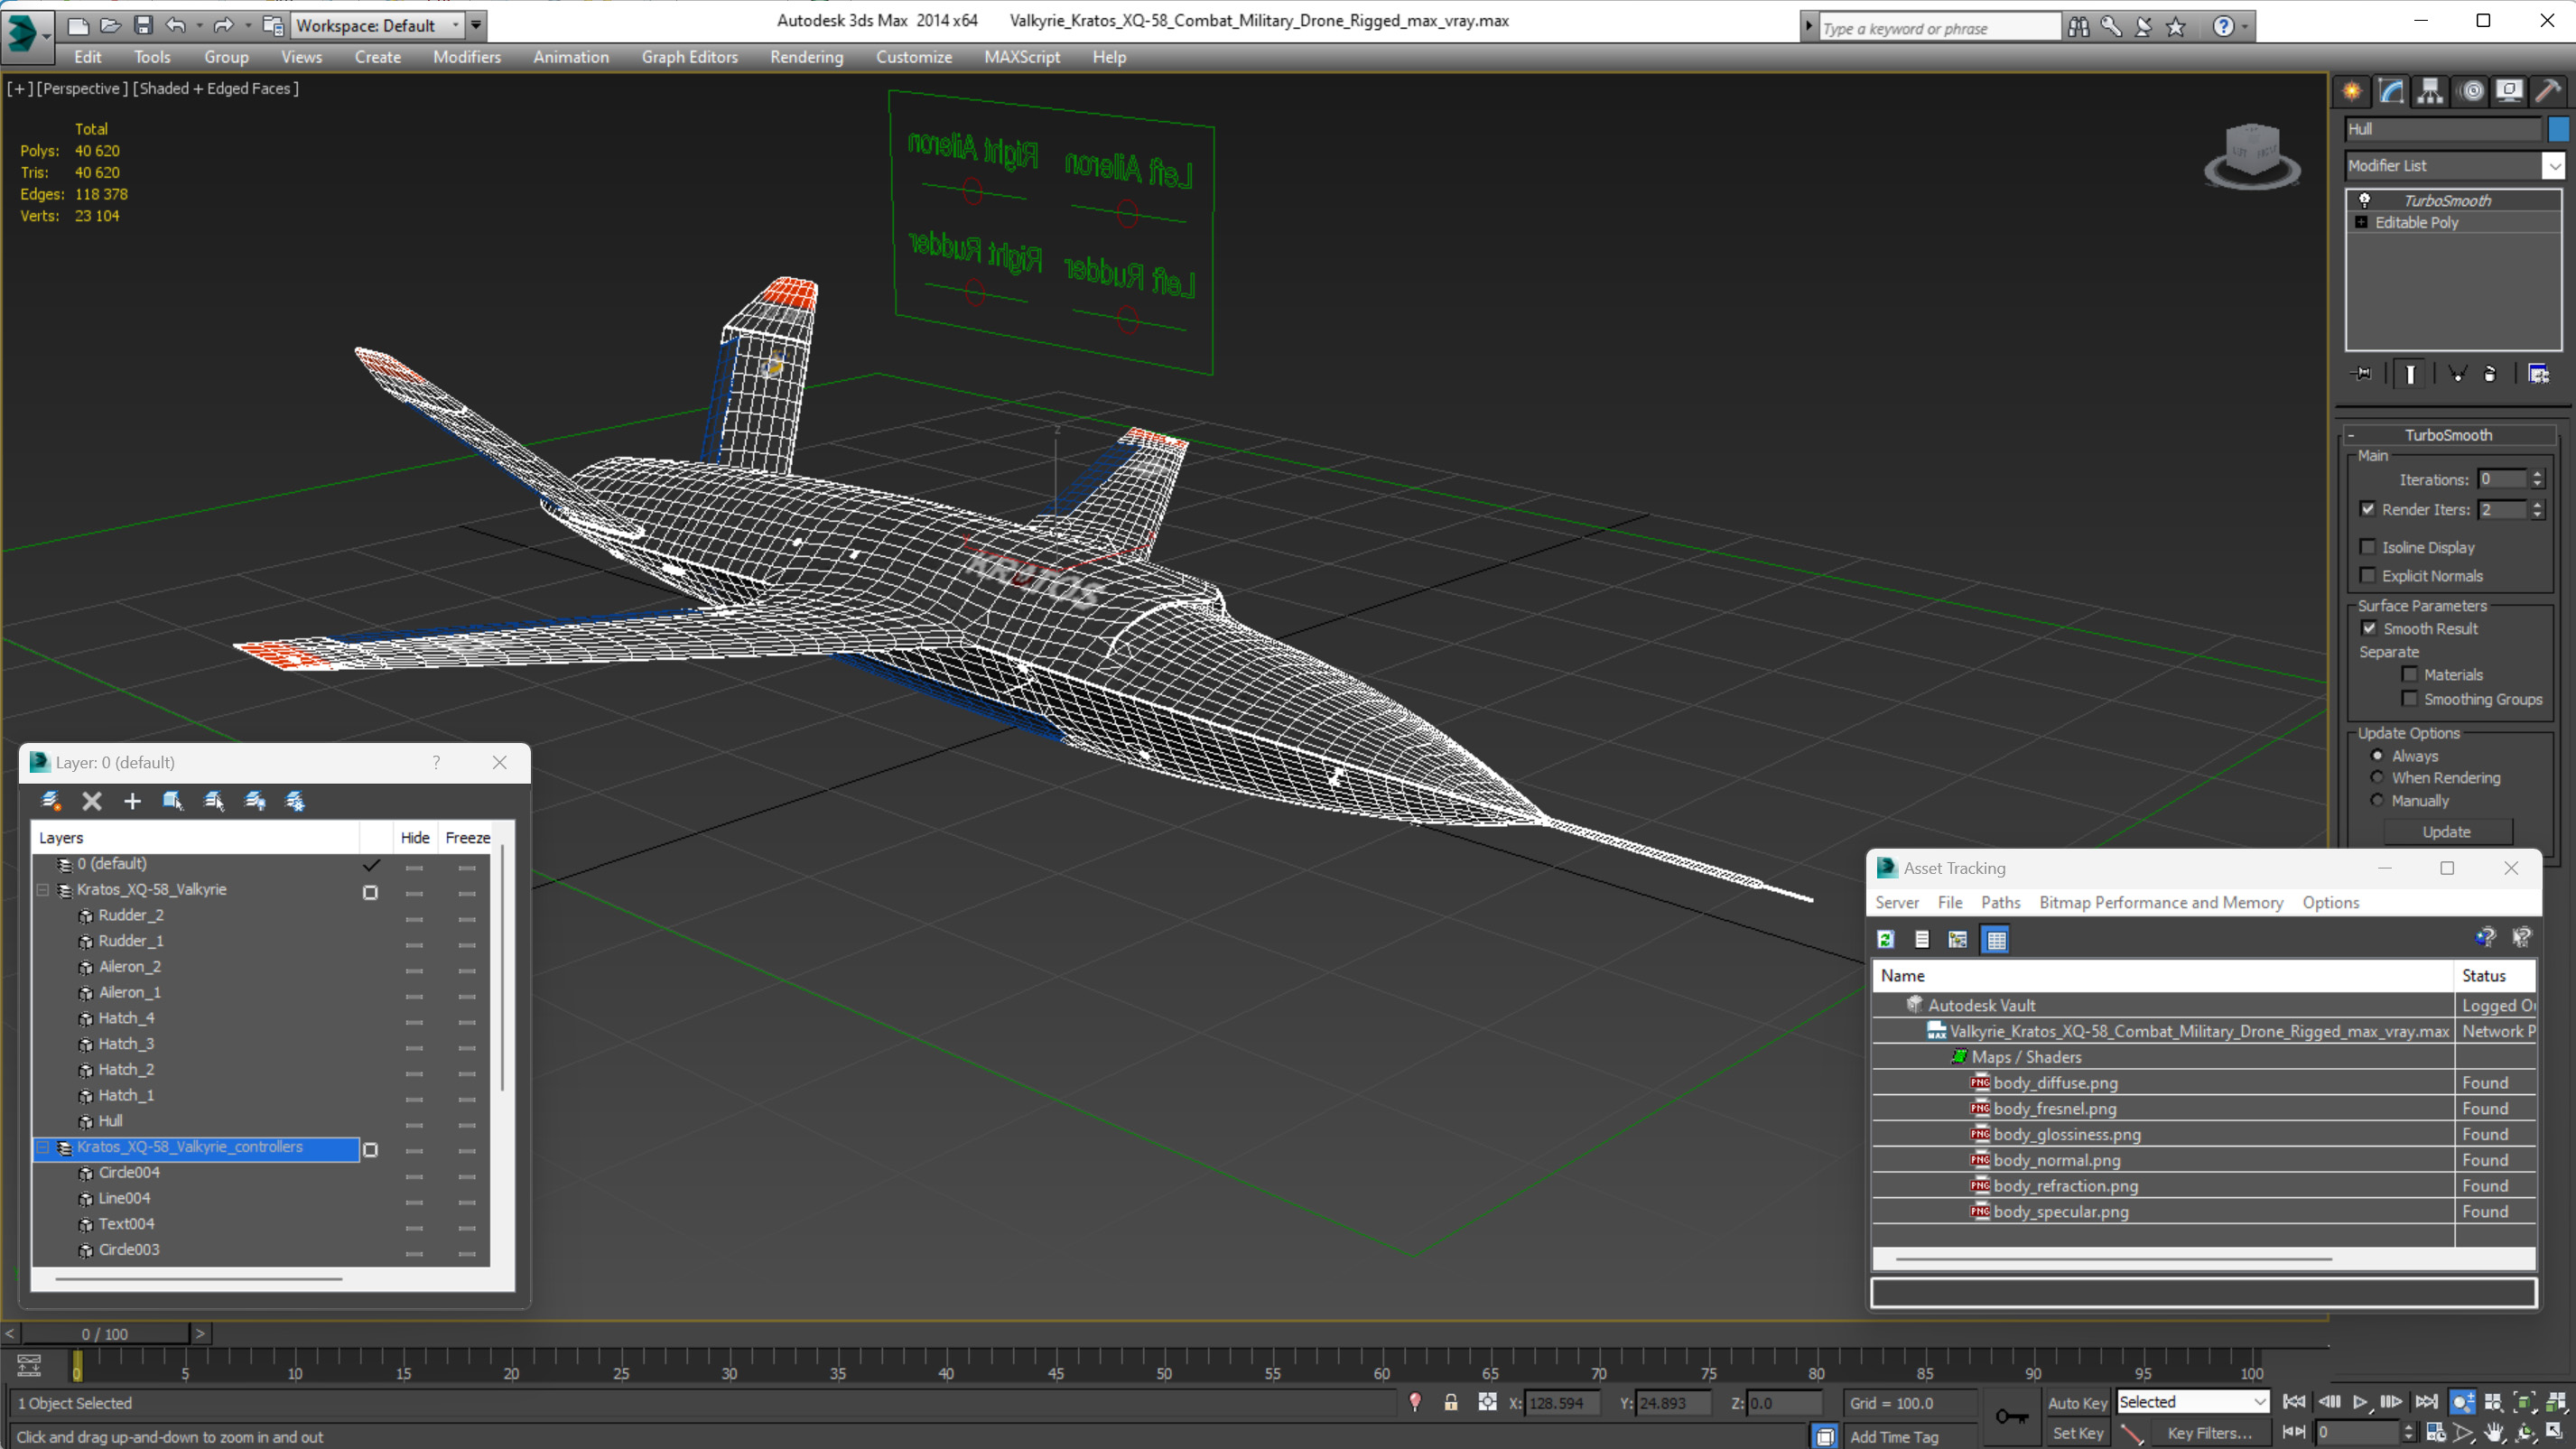The image size is (2576, 1449).
Task: Enable Explicit Normals checkbox
Action: (x=2367, y=574)
